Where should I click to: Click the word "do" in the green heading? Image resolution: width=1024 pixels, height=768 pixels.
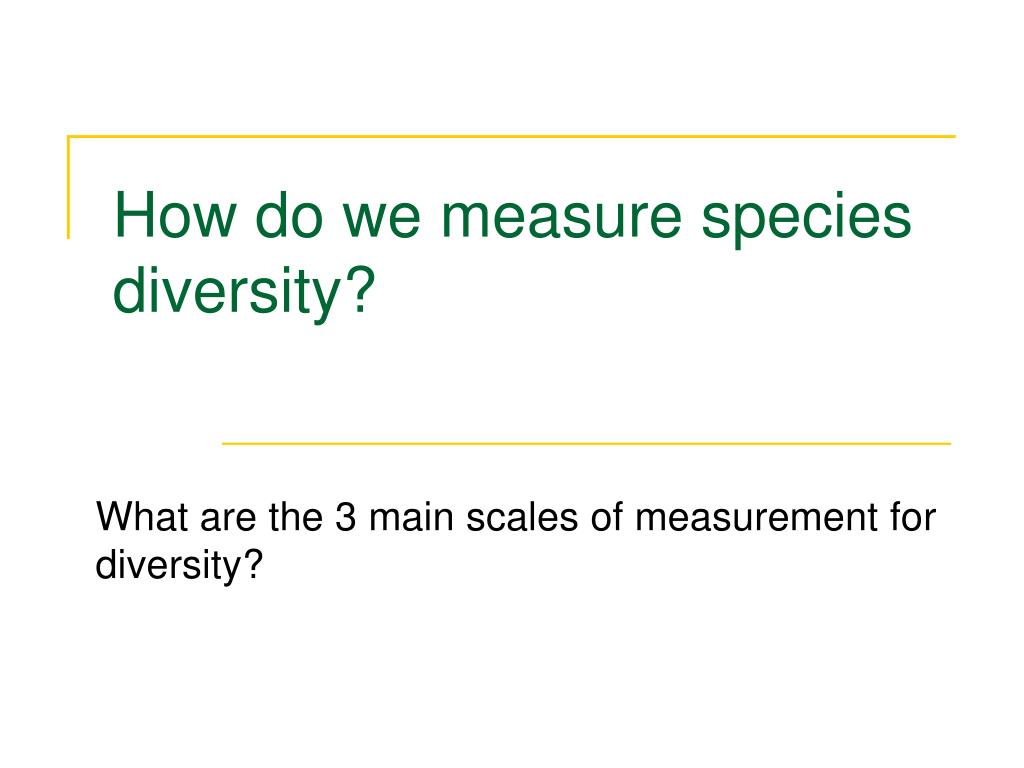[289, 214]
